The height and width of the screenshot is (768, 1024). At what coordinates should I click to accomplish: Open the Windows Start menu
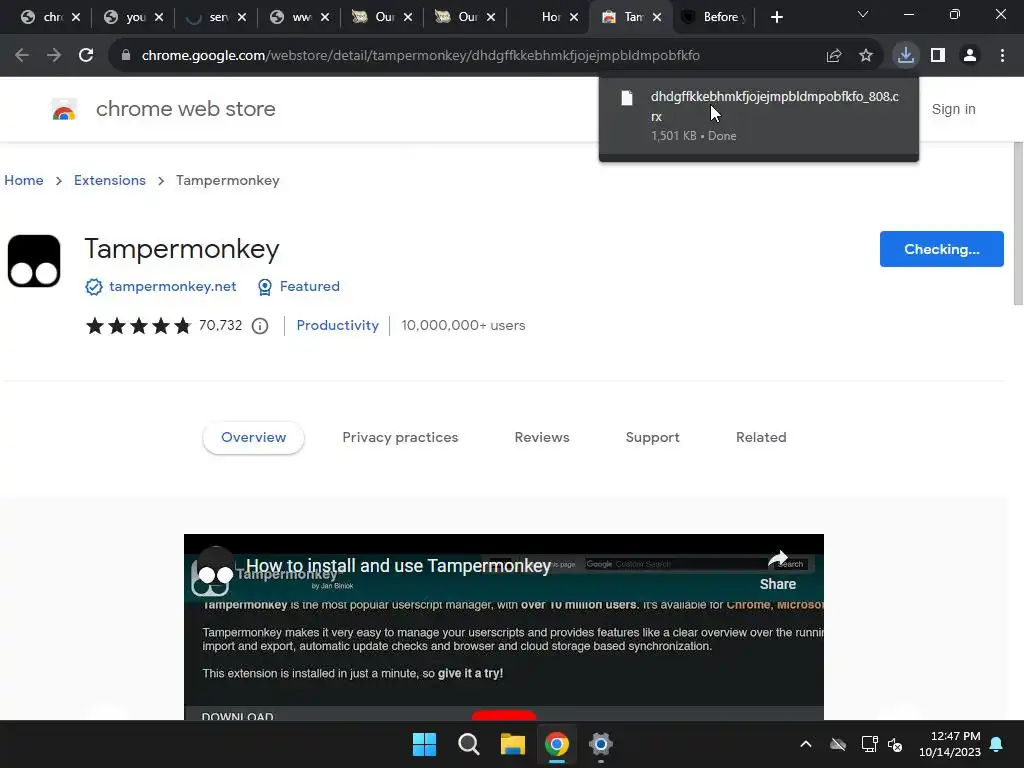point(424,744)
